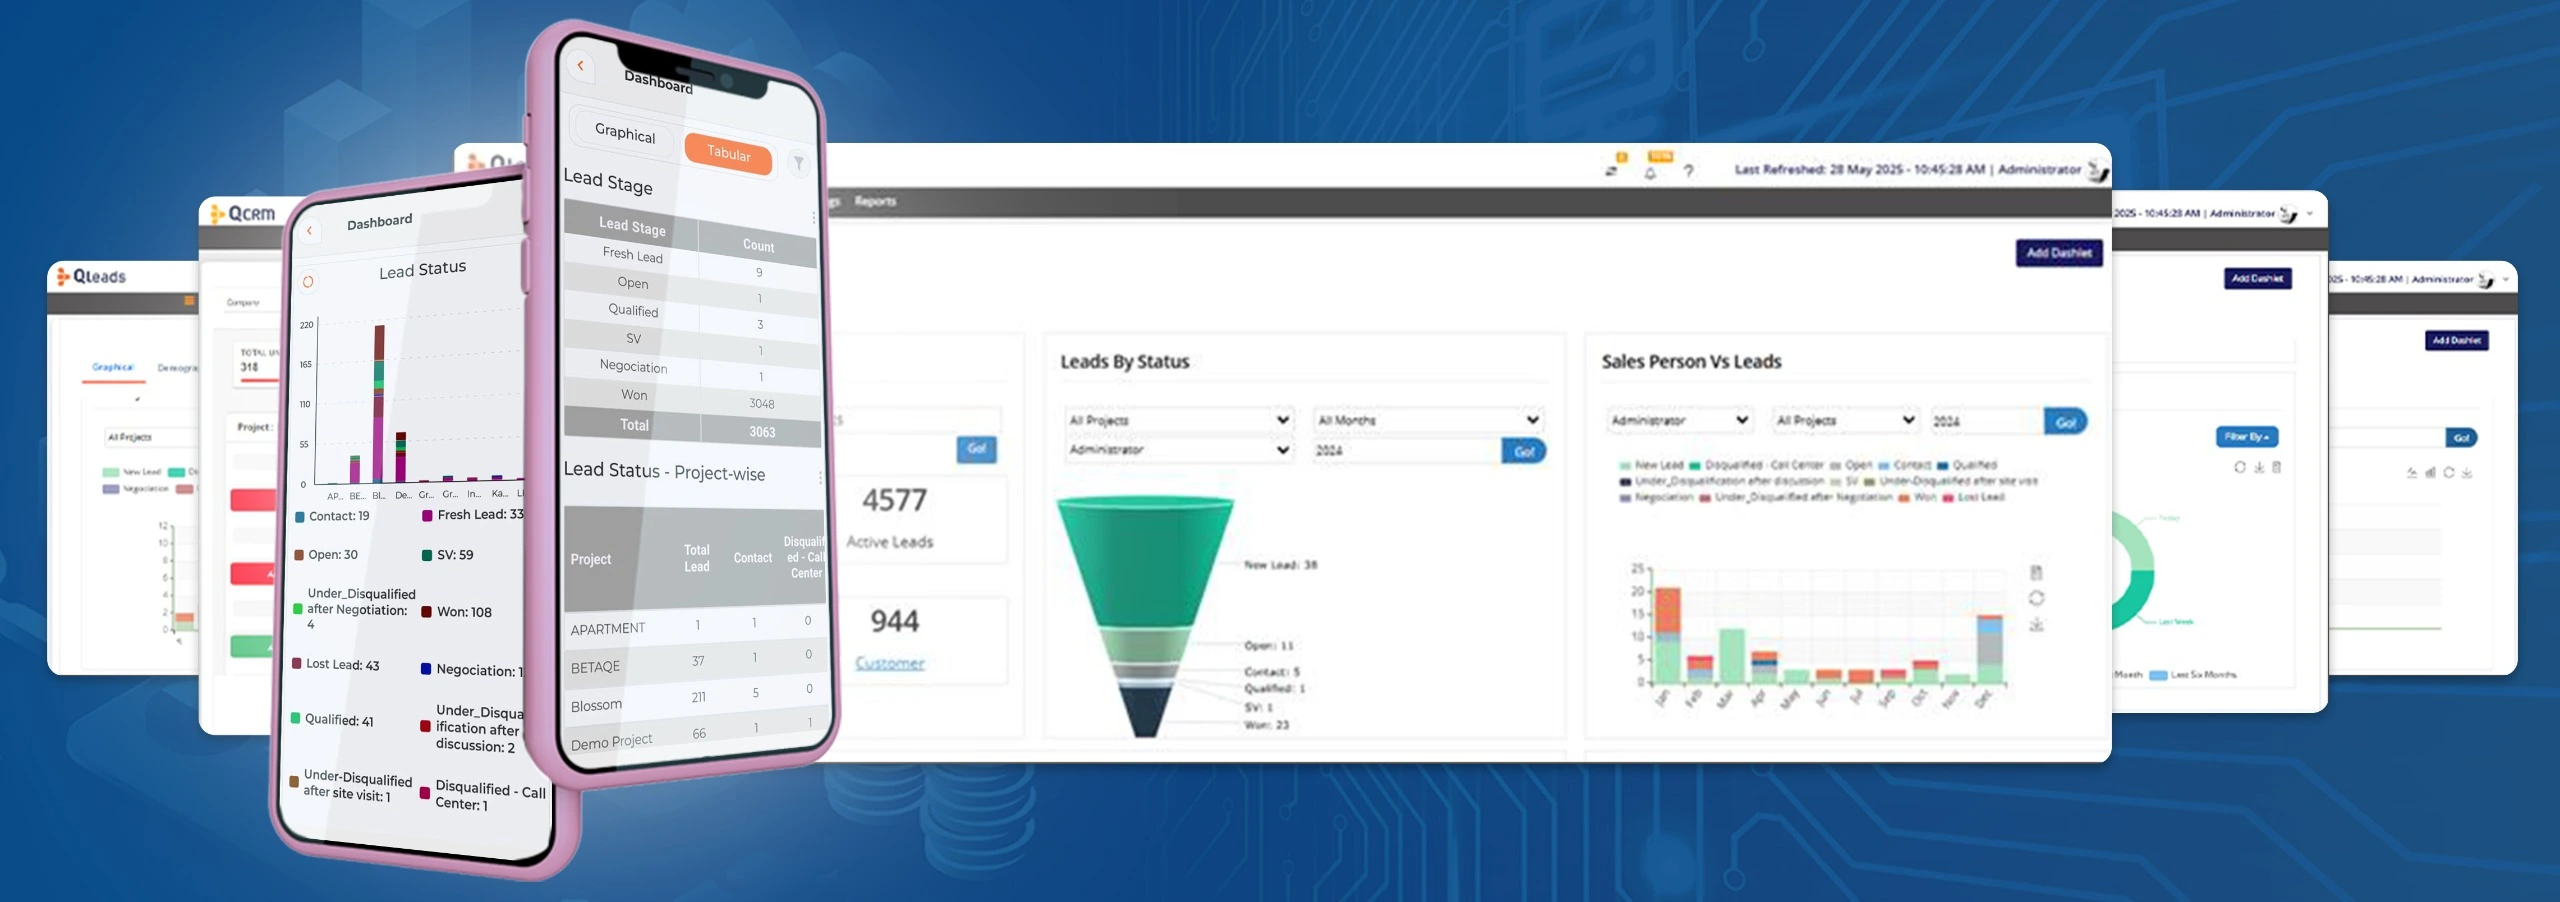Click refresh icon in rightmost window

[2449, 472]
